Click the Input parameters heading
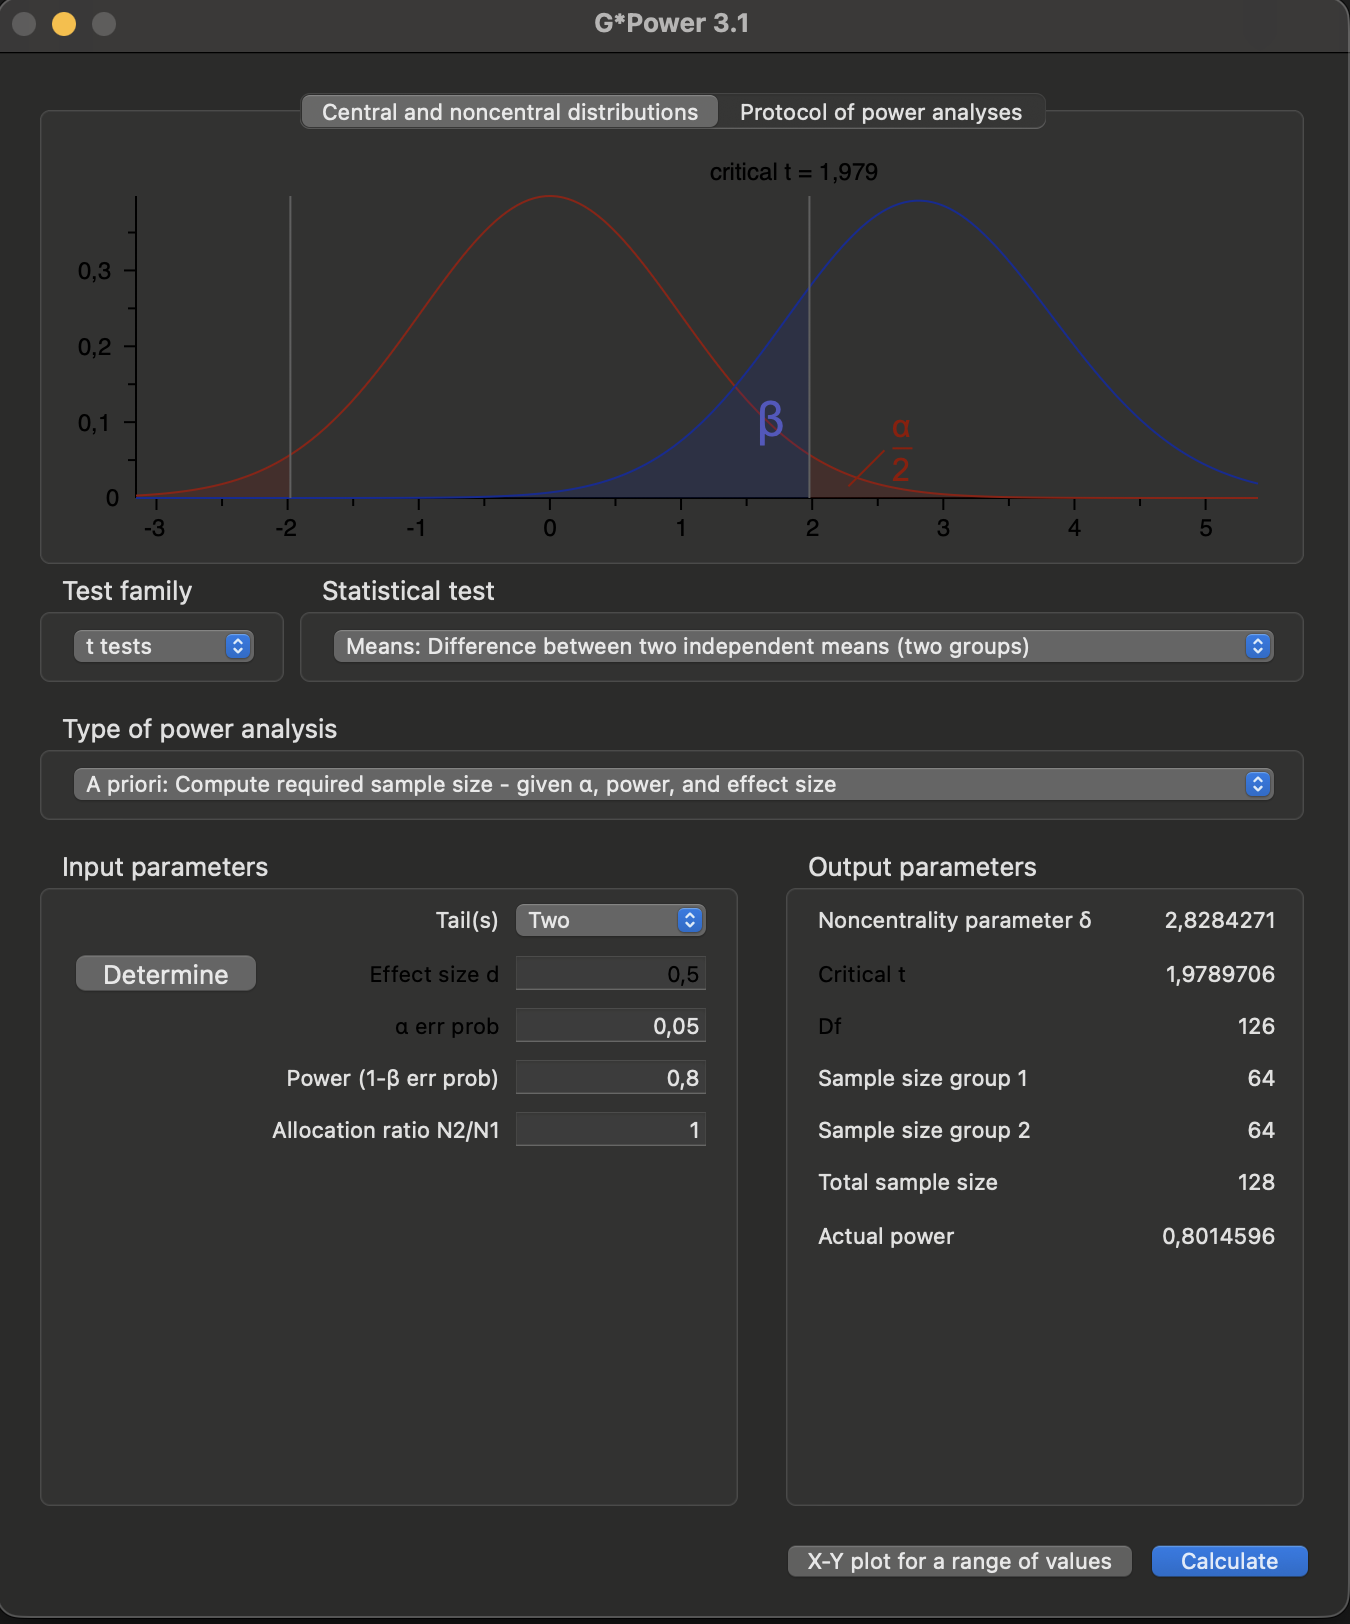 coord(165,867)
